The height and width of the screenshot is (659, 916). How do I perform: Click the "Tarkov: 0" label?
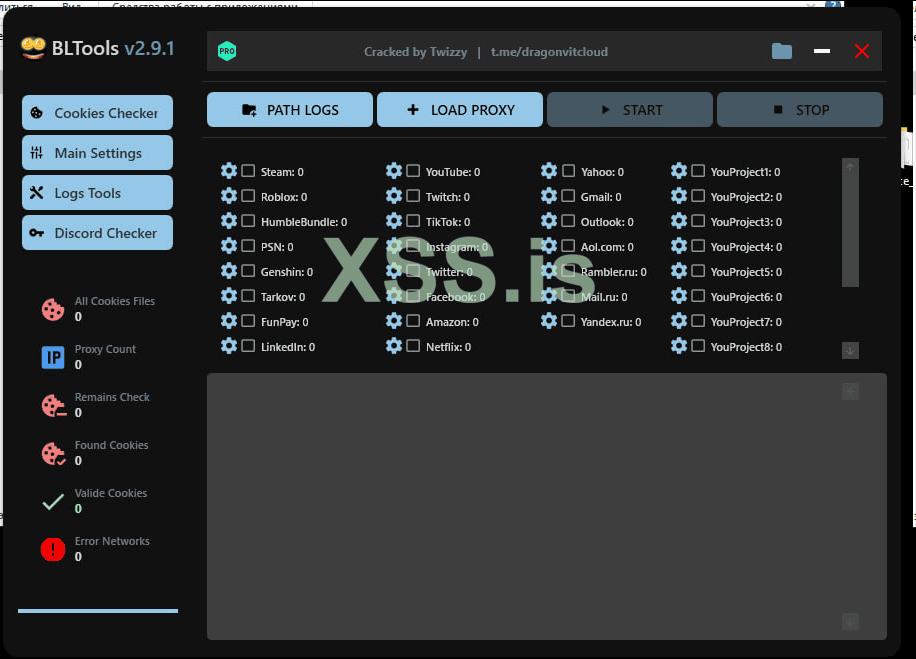coord(283,297)
